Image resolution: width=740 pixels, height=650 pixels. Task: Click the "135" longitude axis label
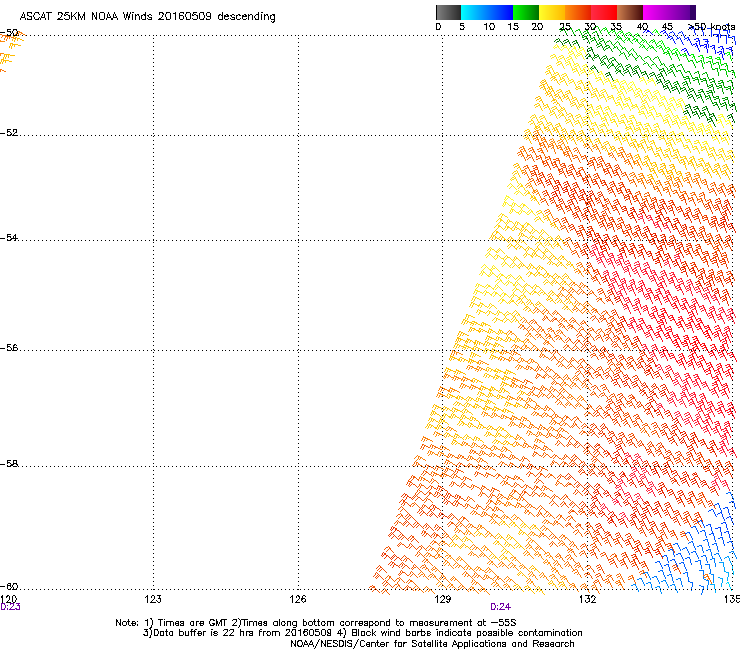(732, 599)
